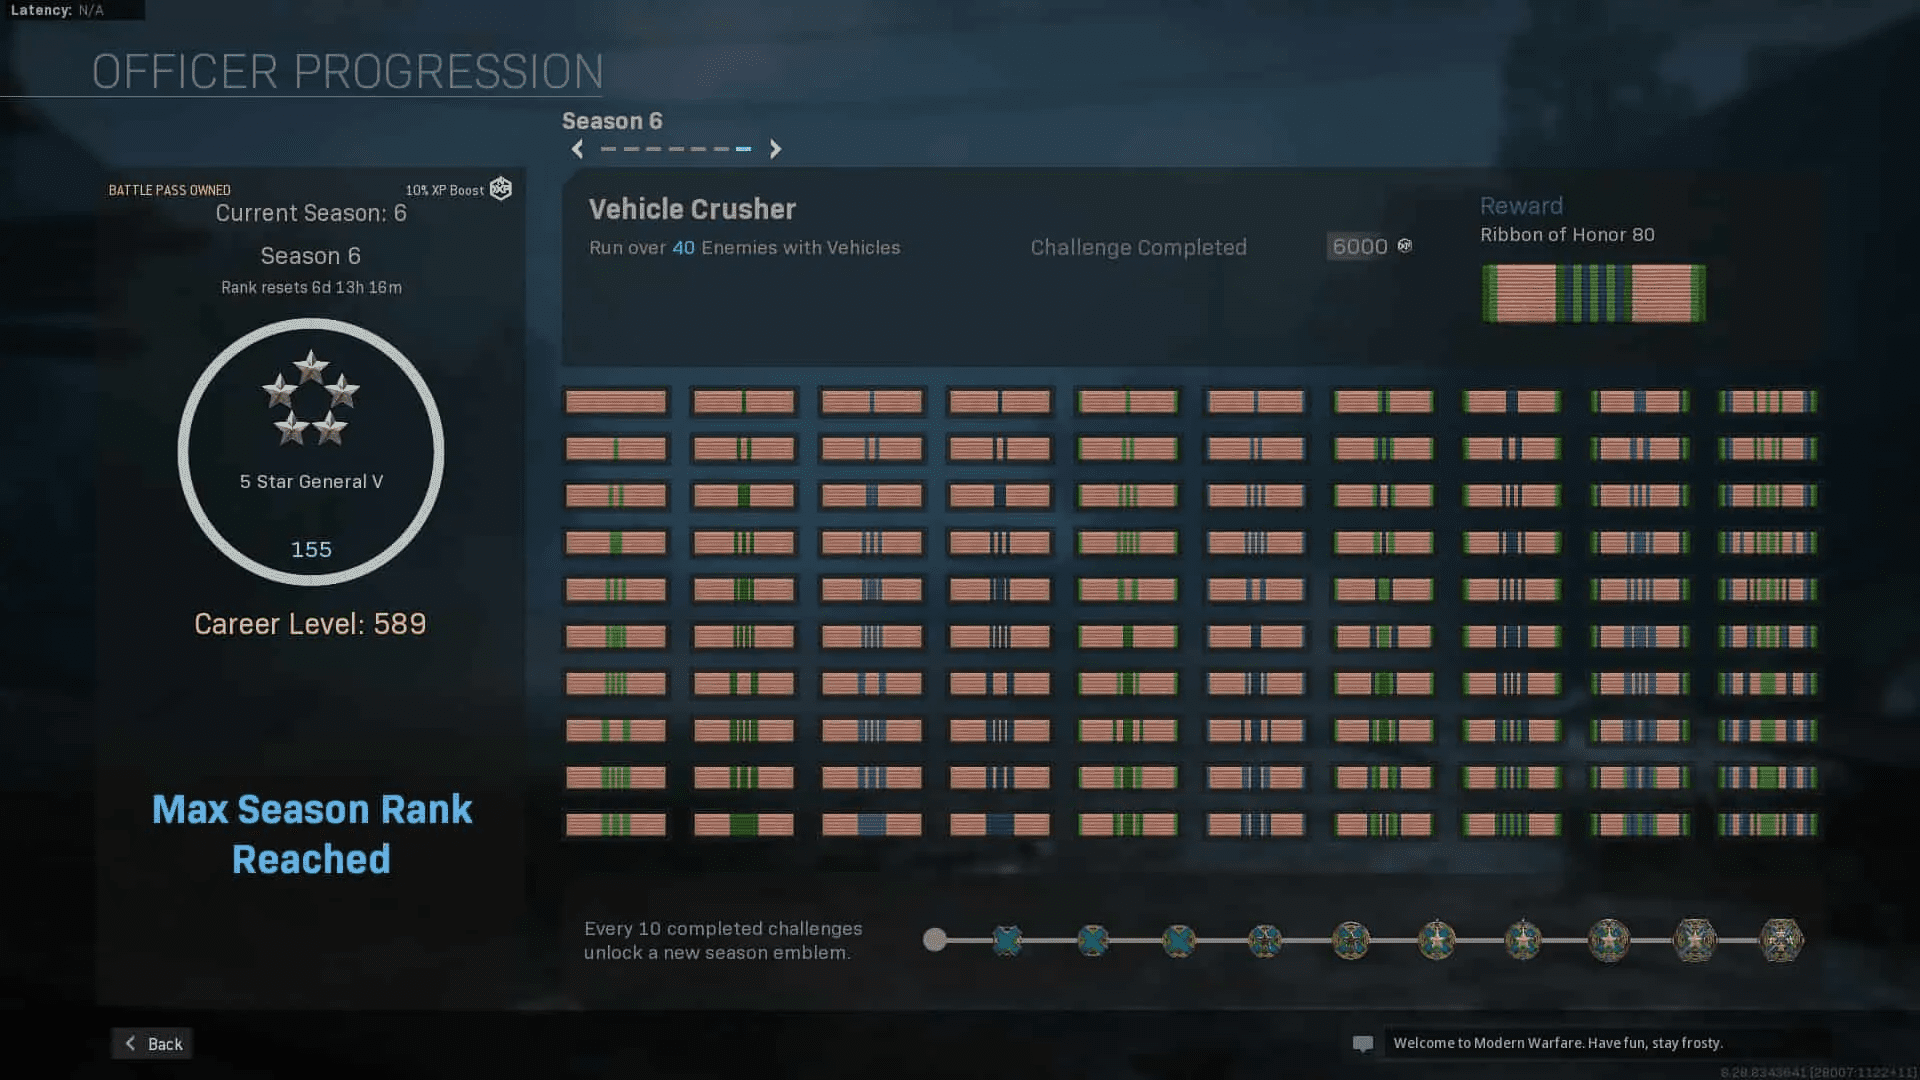
Task: Click the left arrow to view the previous season
Action: pos(577,149)
